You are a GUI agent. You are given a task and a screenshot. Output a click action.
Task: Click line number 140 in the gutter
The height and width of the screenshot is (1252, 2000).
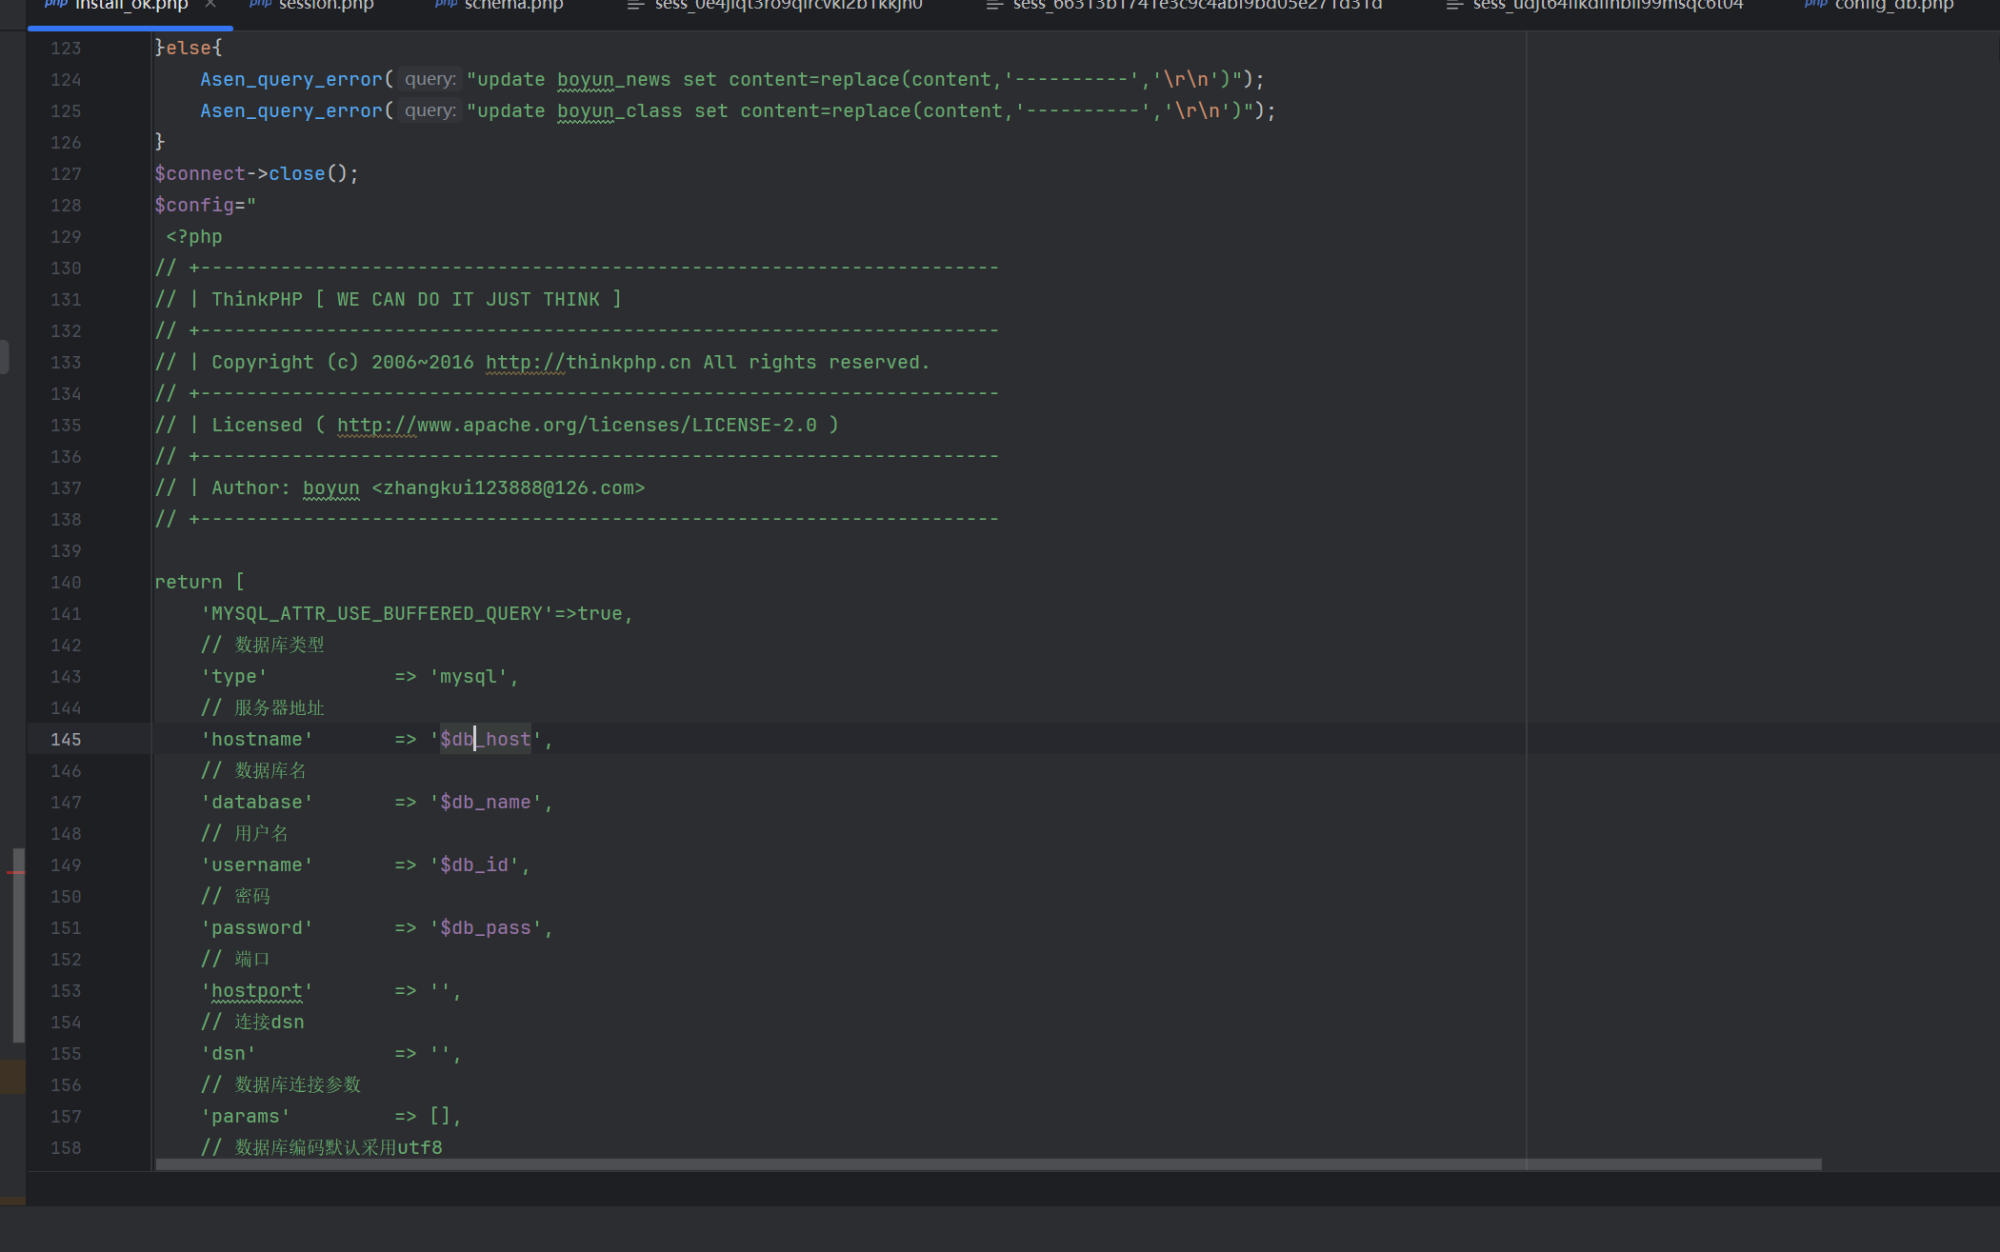point(66,582)
